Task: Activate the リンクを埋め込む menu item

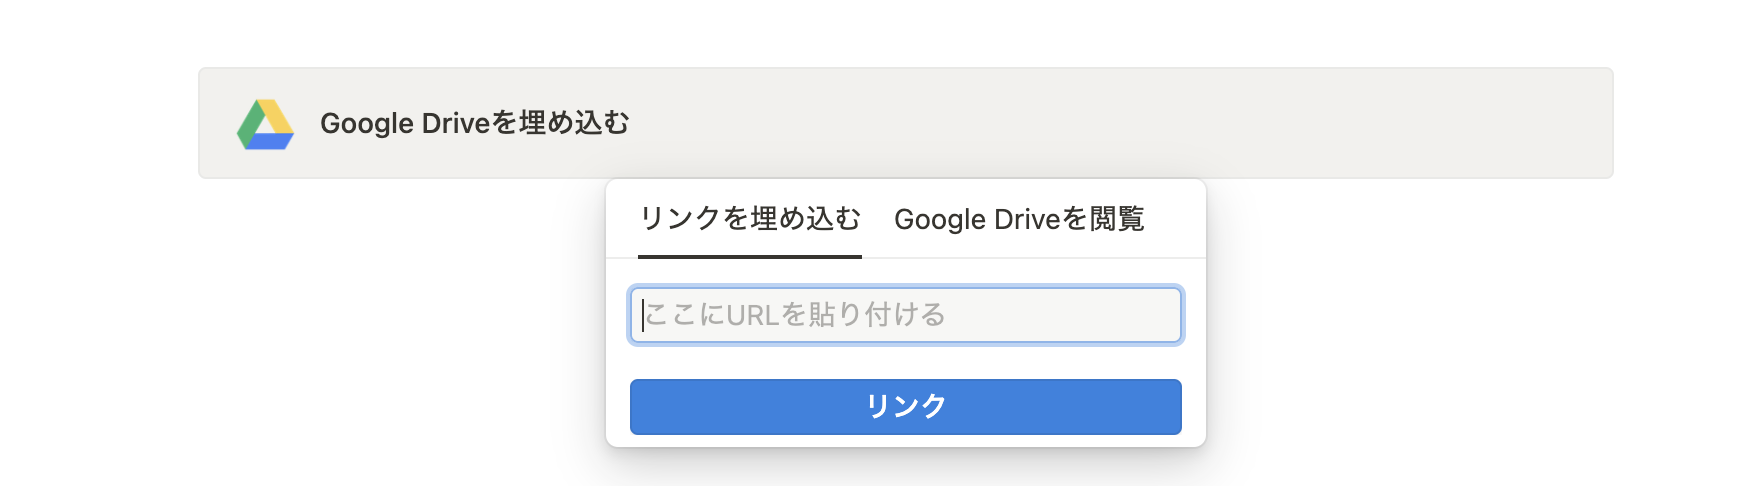Action: (750, 219)
